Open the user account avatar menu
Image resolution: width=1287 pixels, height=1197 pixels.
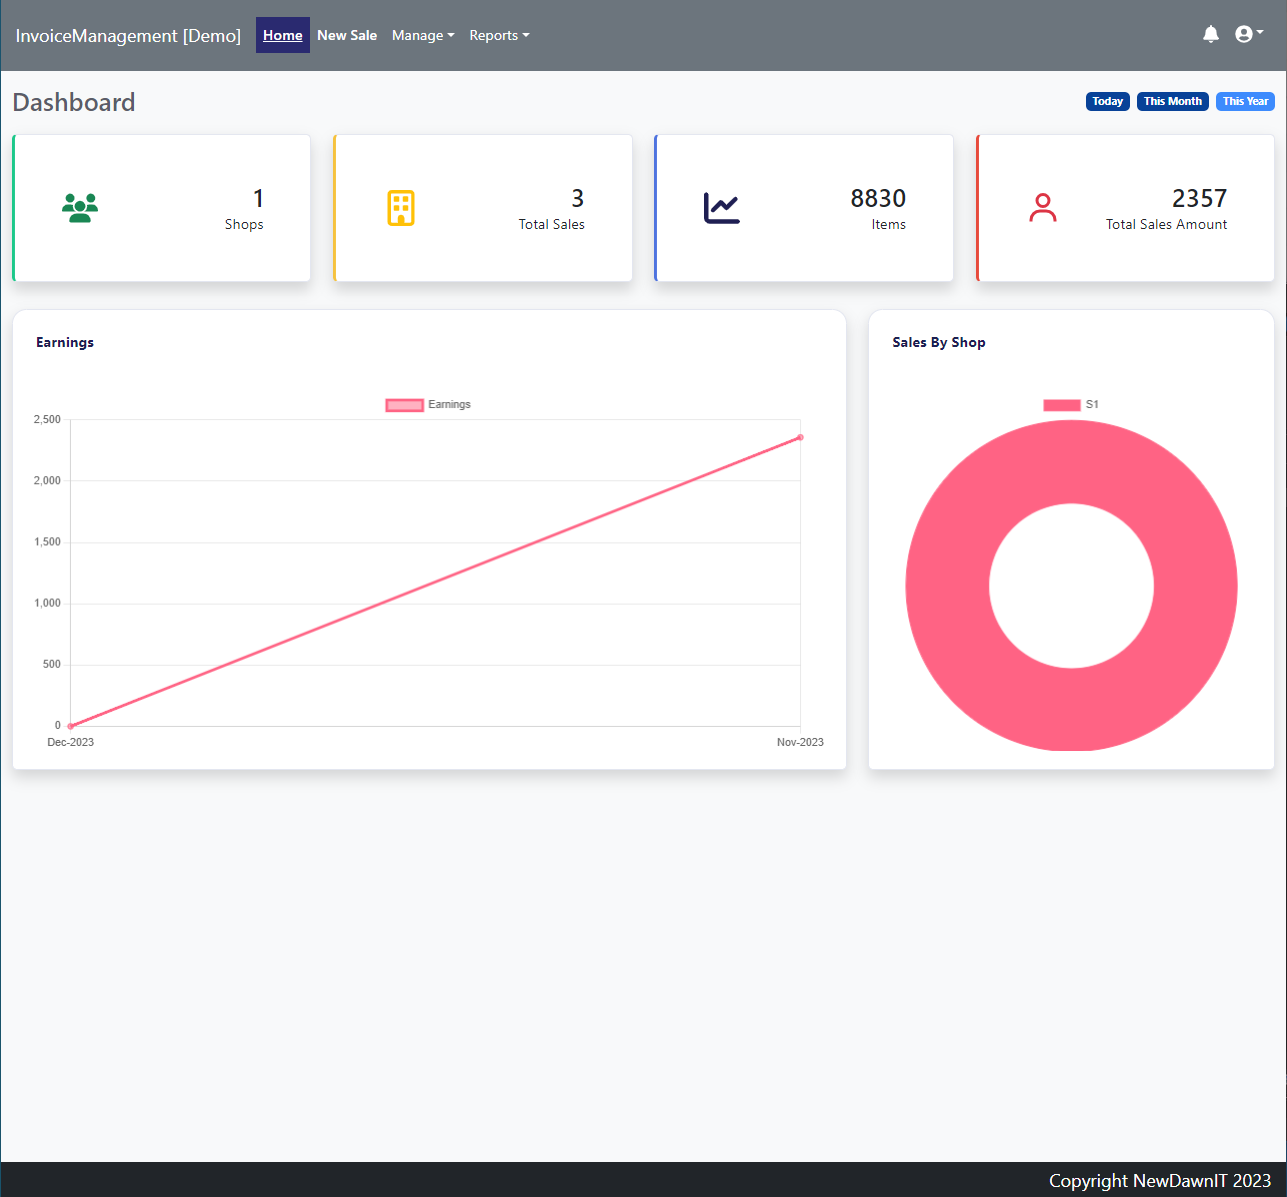pyautogui.click(x=1248, y=35)
